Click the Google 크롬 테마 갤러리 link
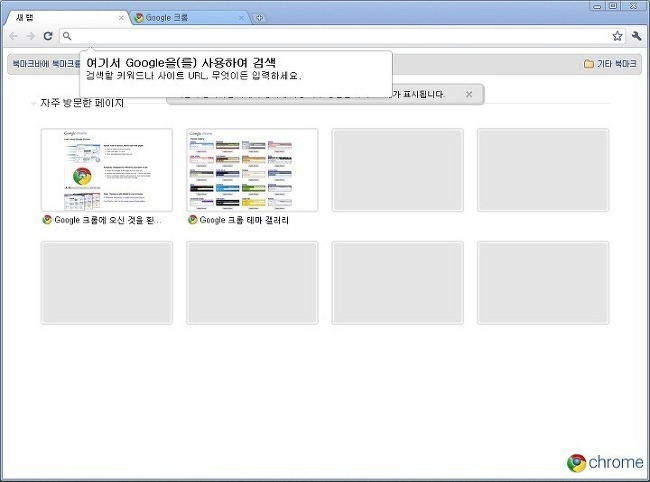 [x=244, y=220]
